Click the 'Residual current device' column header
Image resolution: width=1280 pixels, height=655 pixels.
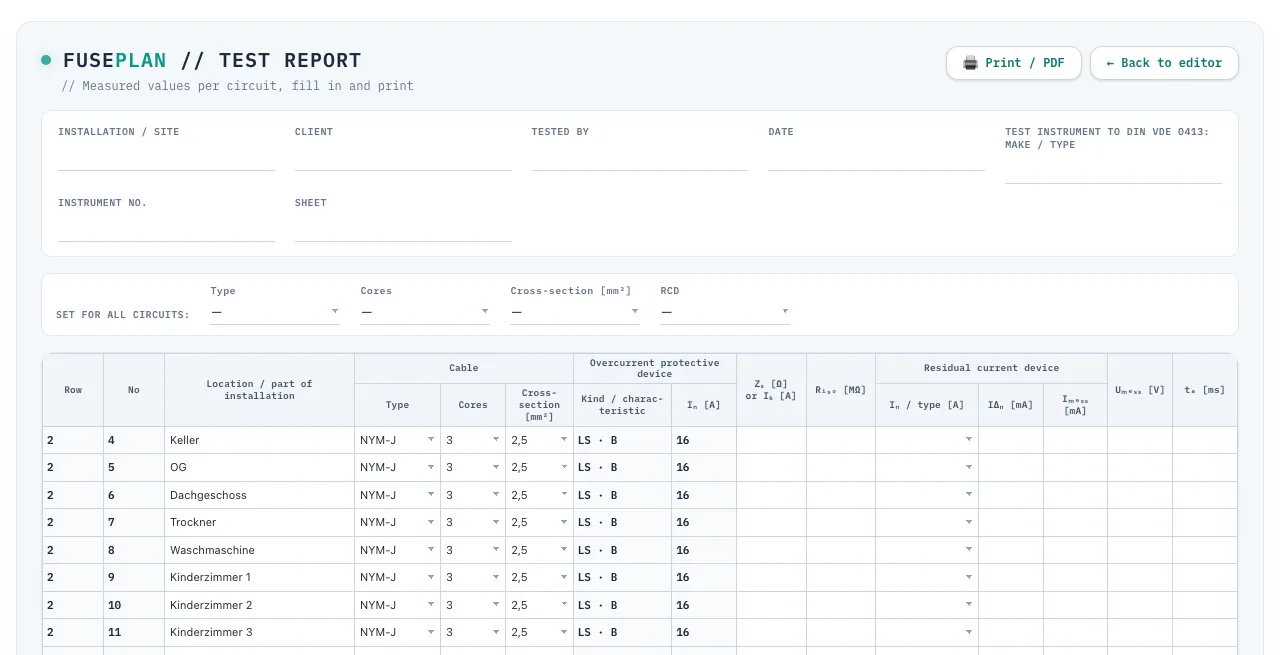tap(991, 368)
